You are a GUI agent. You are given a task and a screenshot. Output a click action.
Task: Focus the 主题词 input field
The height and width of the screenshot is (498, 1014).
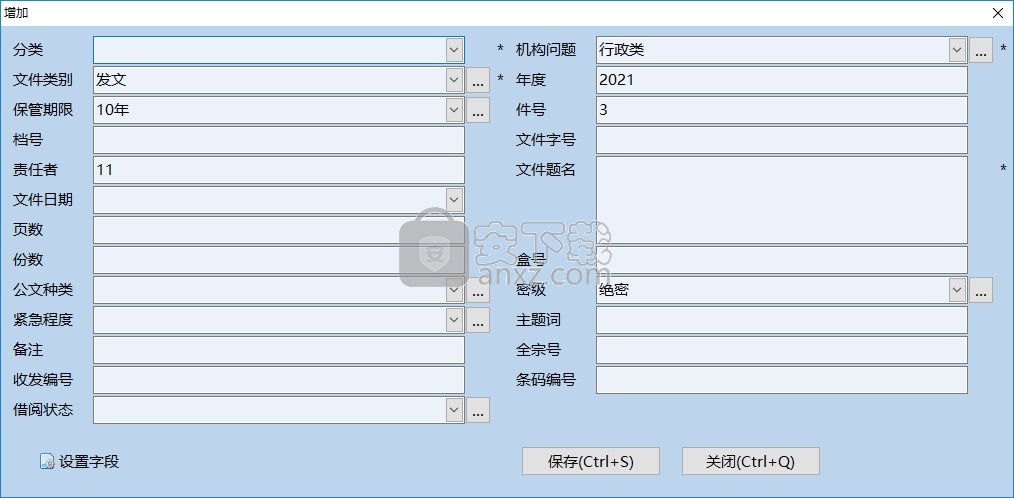point(782,319)
